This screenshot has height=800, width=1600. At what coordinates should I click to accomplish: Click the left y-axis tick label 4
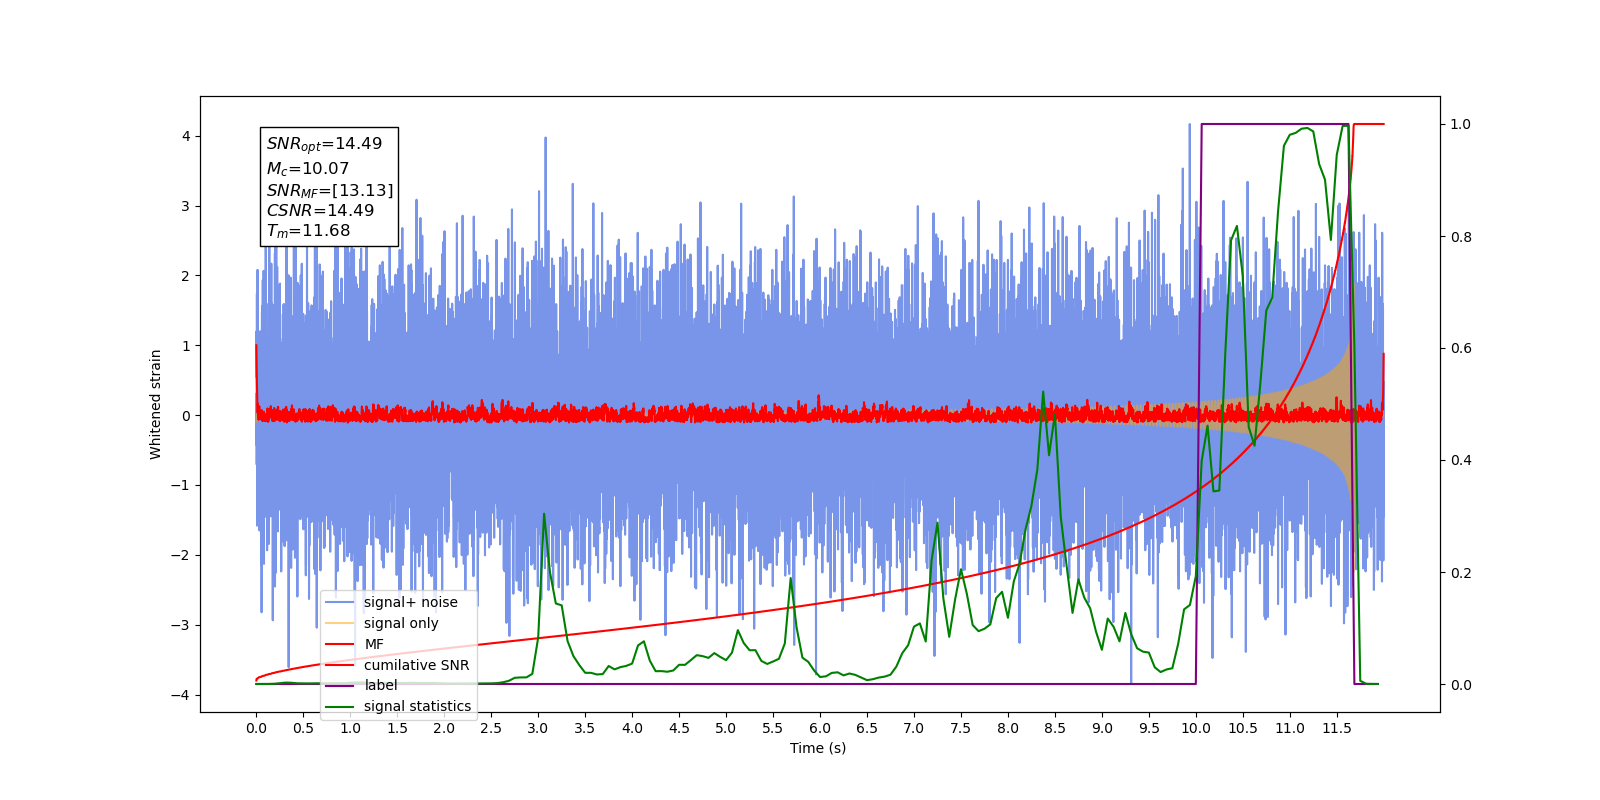[x=186, y=136]
